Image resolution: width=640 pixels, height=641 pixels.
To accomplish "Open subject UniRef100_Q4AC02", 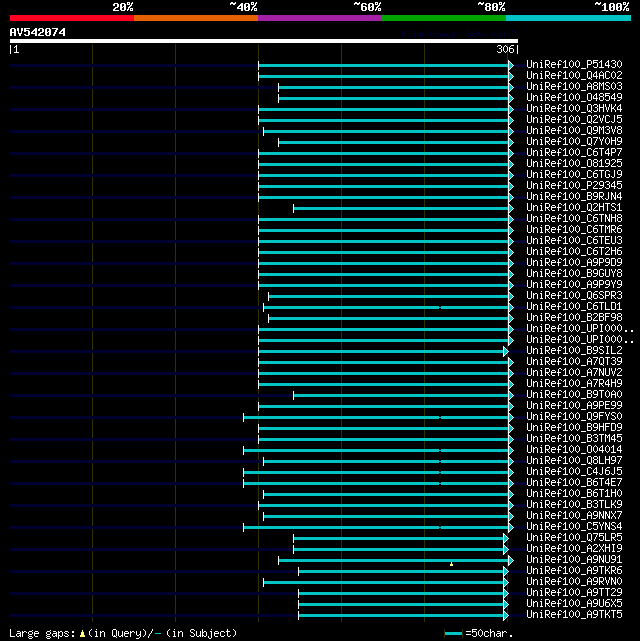I will [x=574, y=75].
